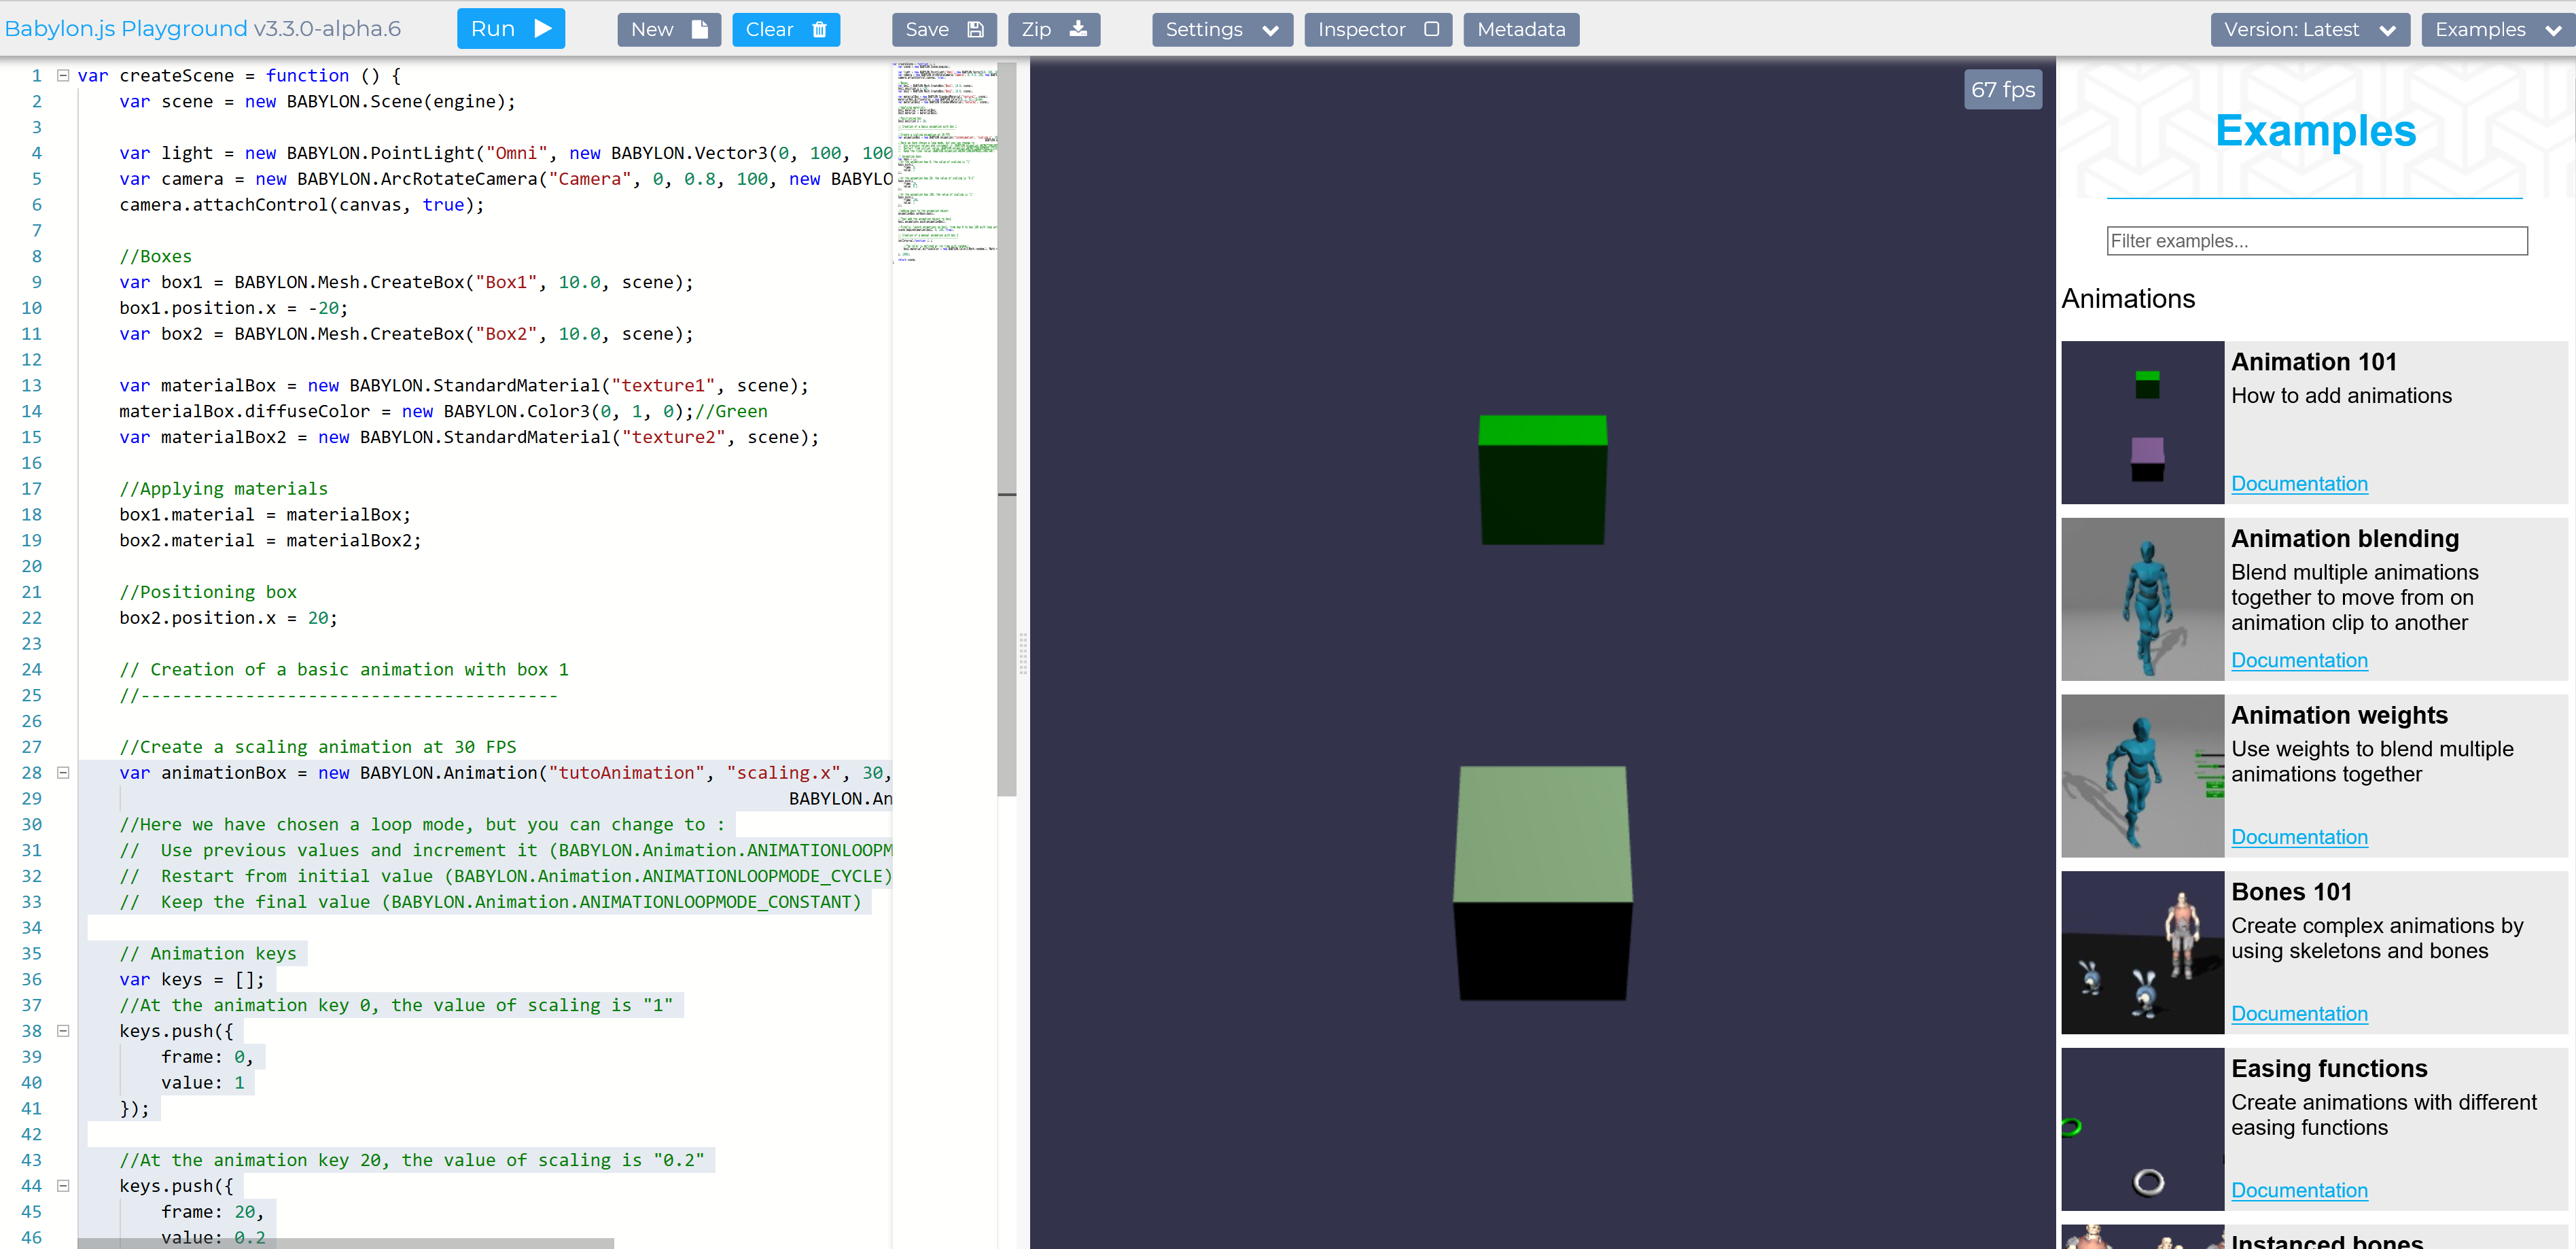This screenshot has height=1249, width=2576.
Task: Click the Animation 101 title
Action: pyautogui.click(x=2313, y=362)
